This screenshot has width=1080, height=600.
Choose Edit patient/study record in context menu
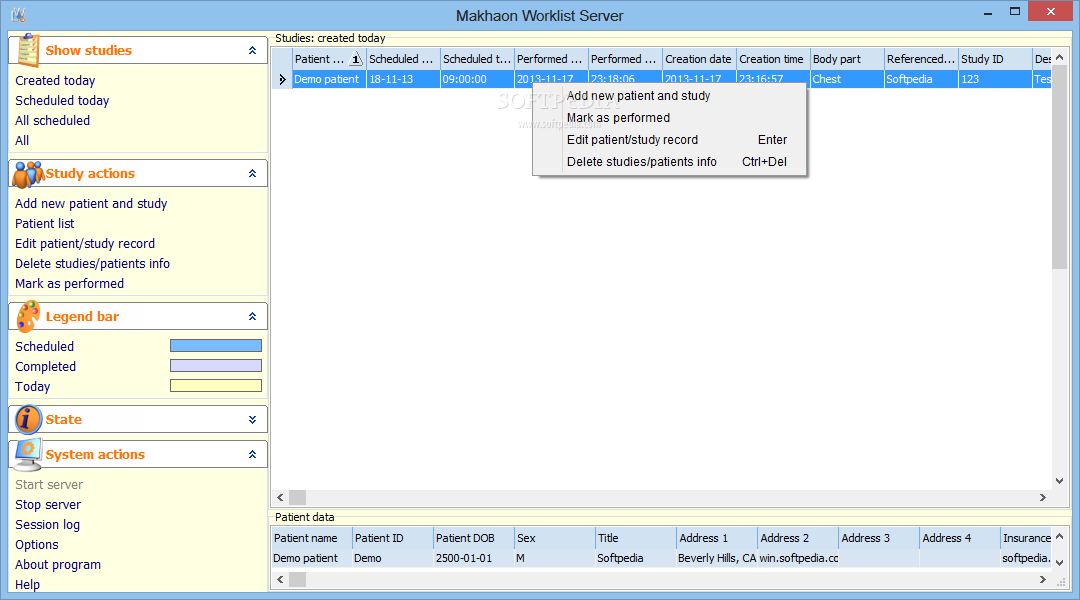coord(669,140)
